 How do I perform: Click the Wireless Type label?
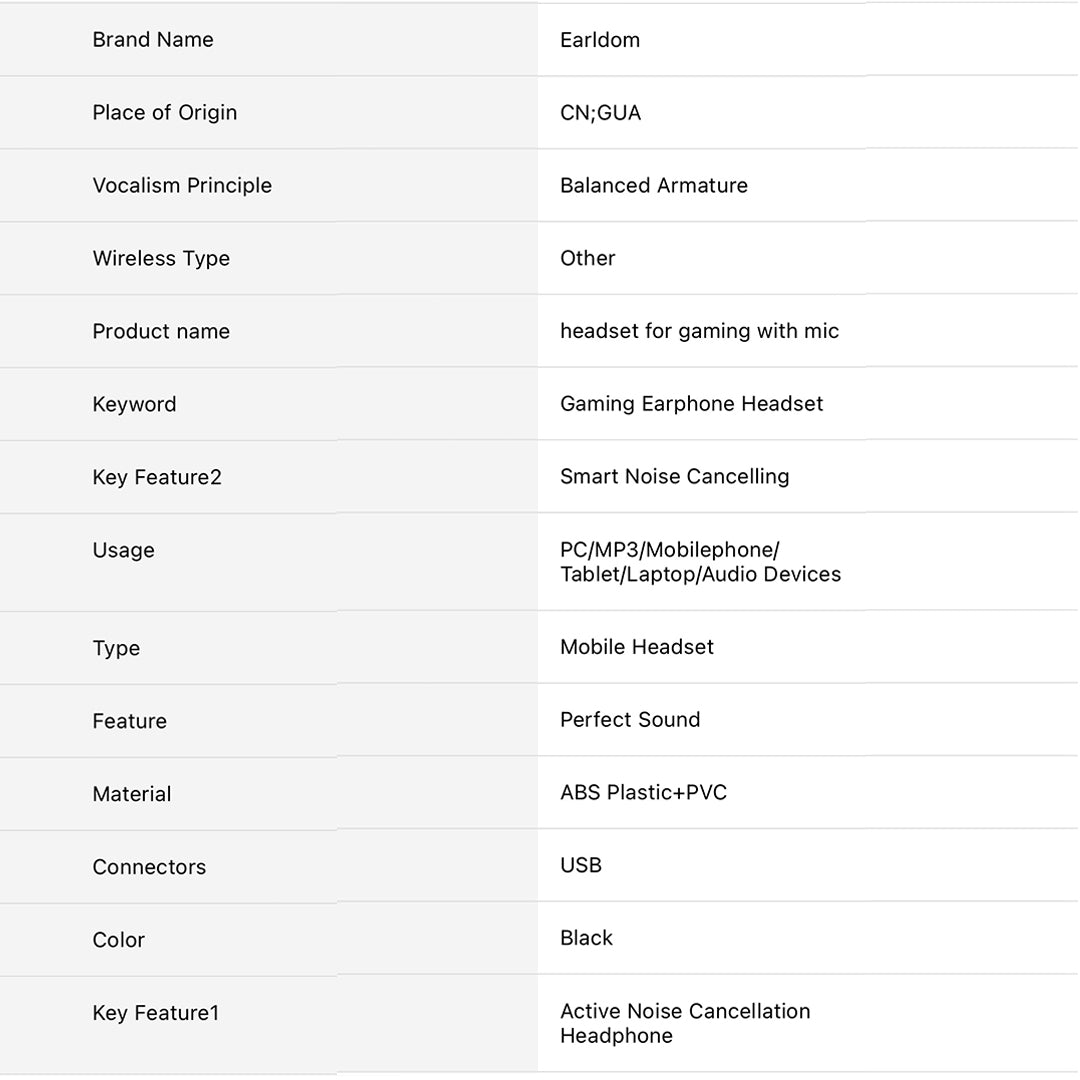point(161,259)
